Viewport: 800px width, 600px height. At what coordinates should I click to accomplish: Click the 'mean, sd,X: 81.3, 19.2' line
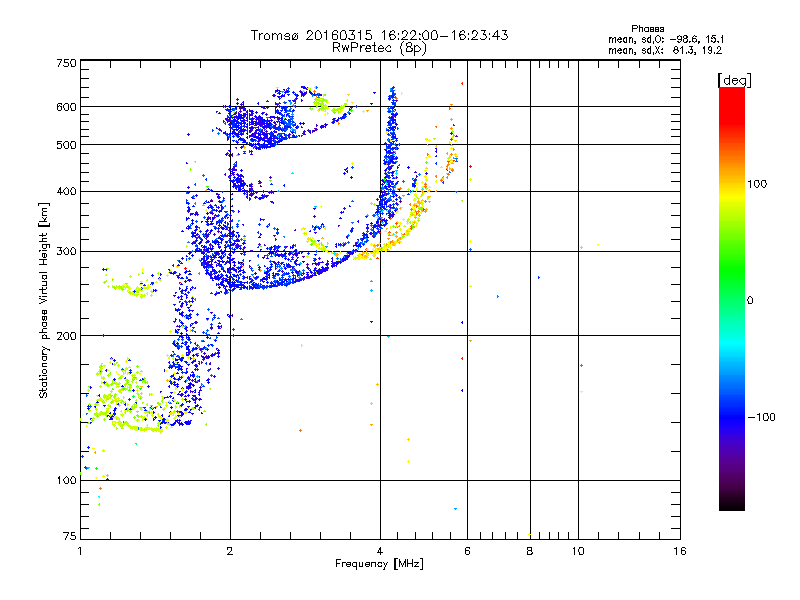(x=665, y=50)
